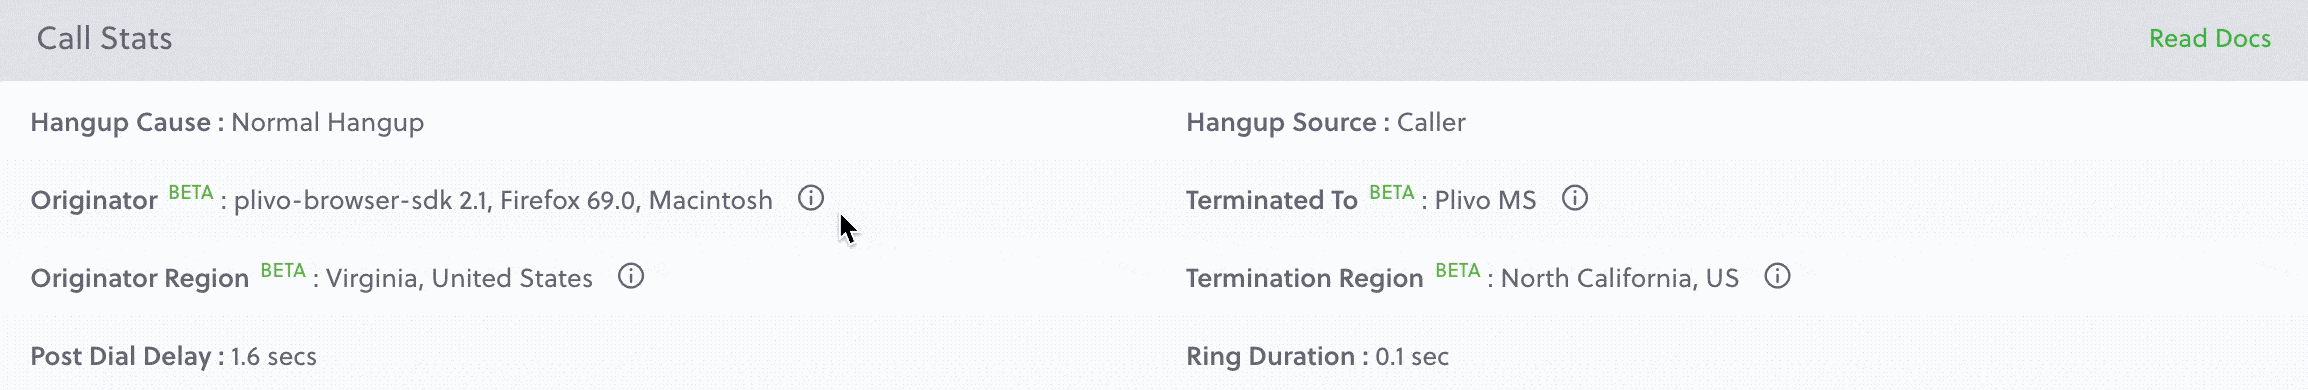Image resolution: width=2308 pixels, height=390 pixels.
Task: Select the Plivo MS value
Action: click(x=1485, y=200)
